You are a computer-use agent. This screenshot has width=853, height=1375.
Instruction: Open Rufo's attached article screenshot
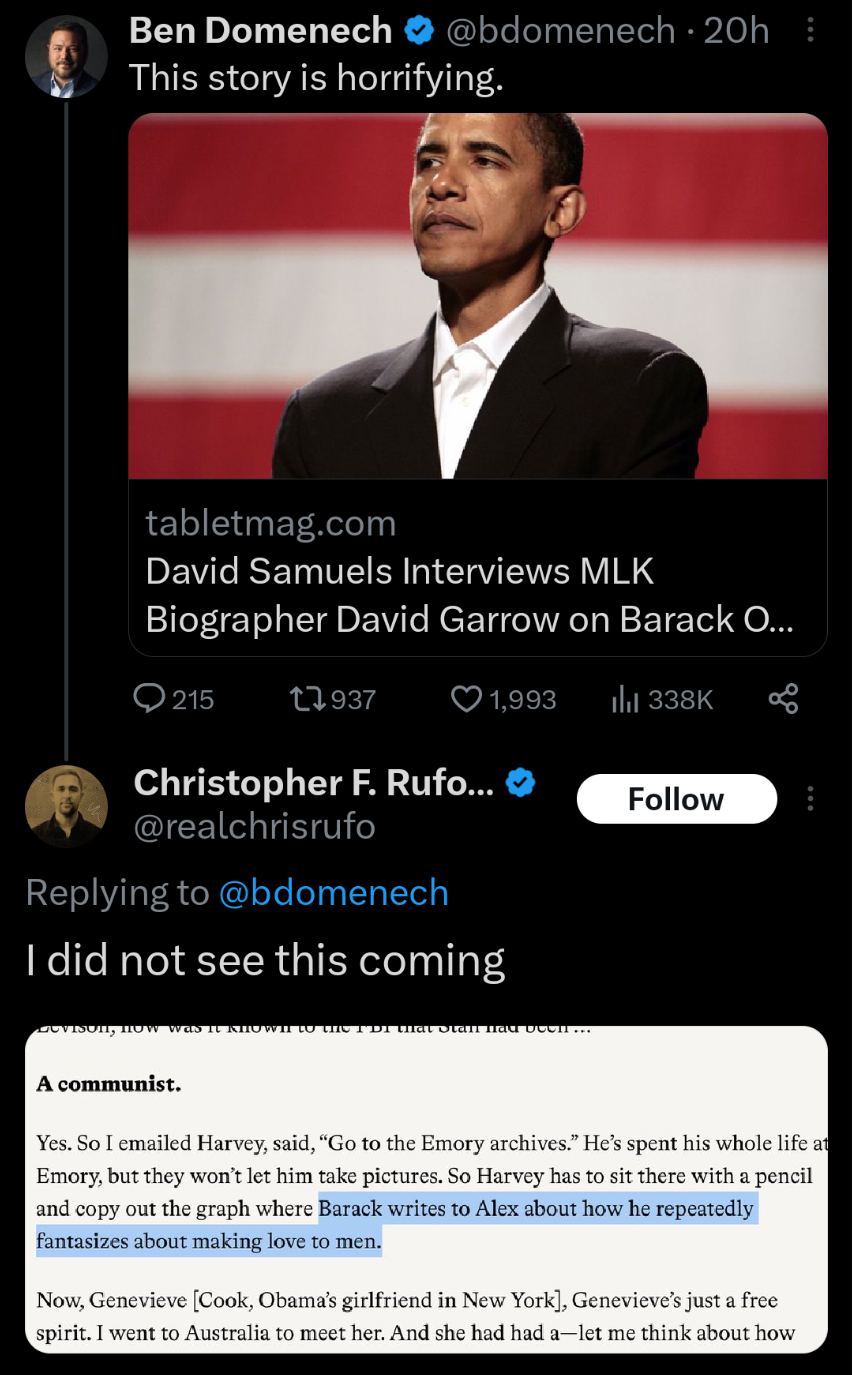[426, 1189]
